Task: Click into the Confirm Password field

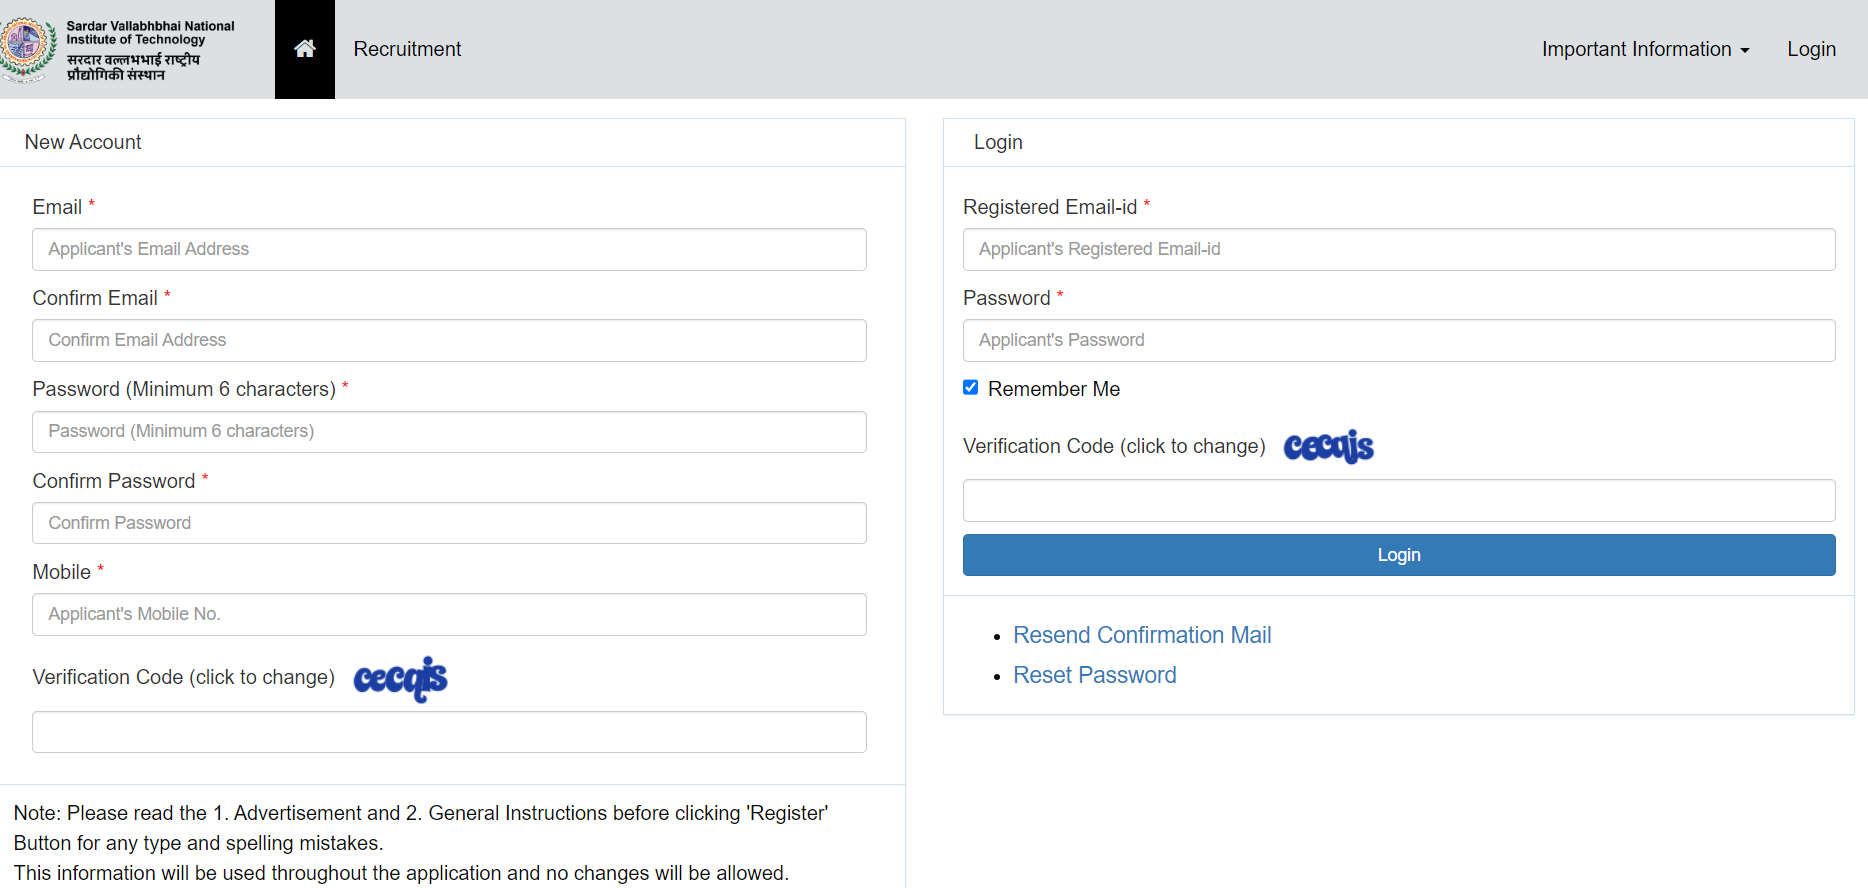Action: pos(449,523)
